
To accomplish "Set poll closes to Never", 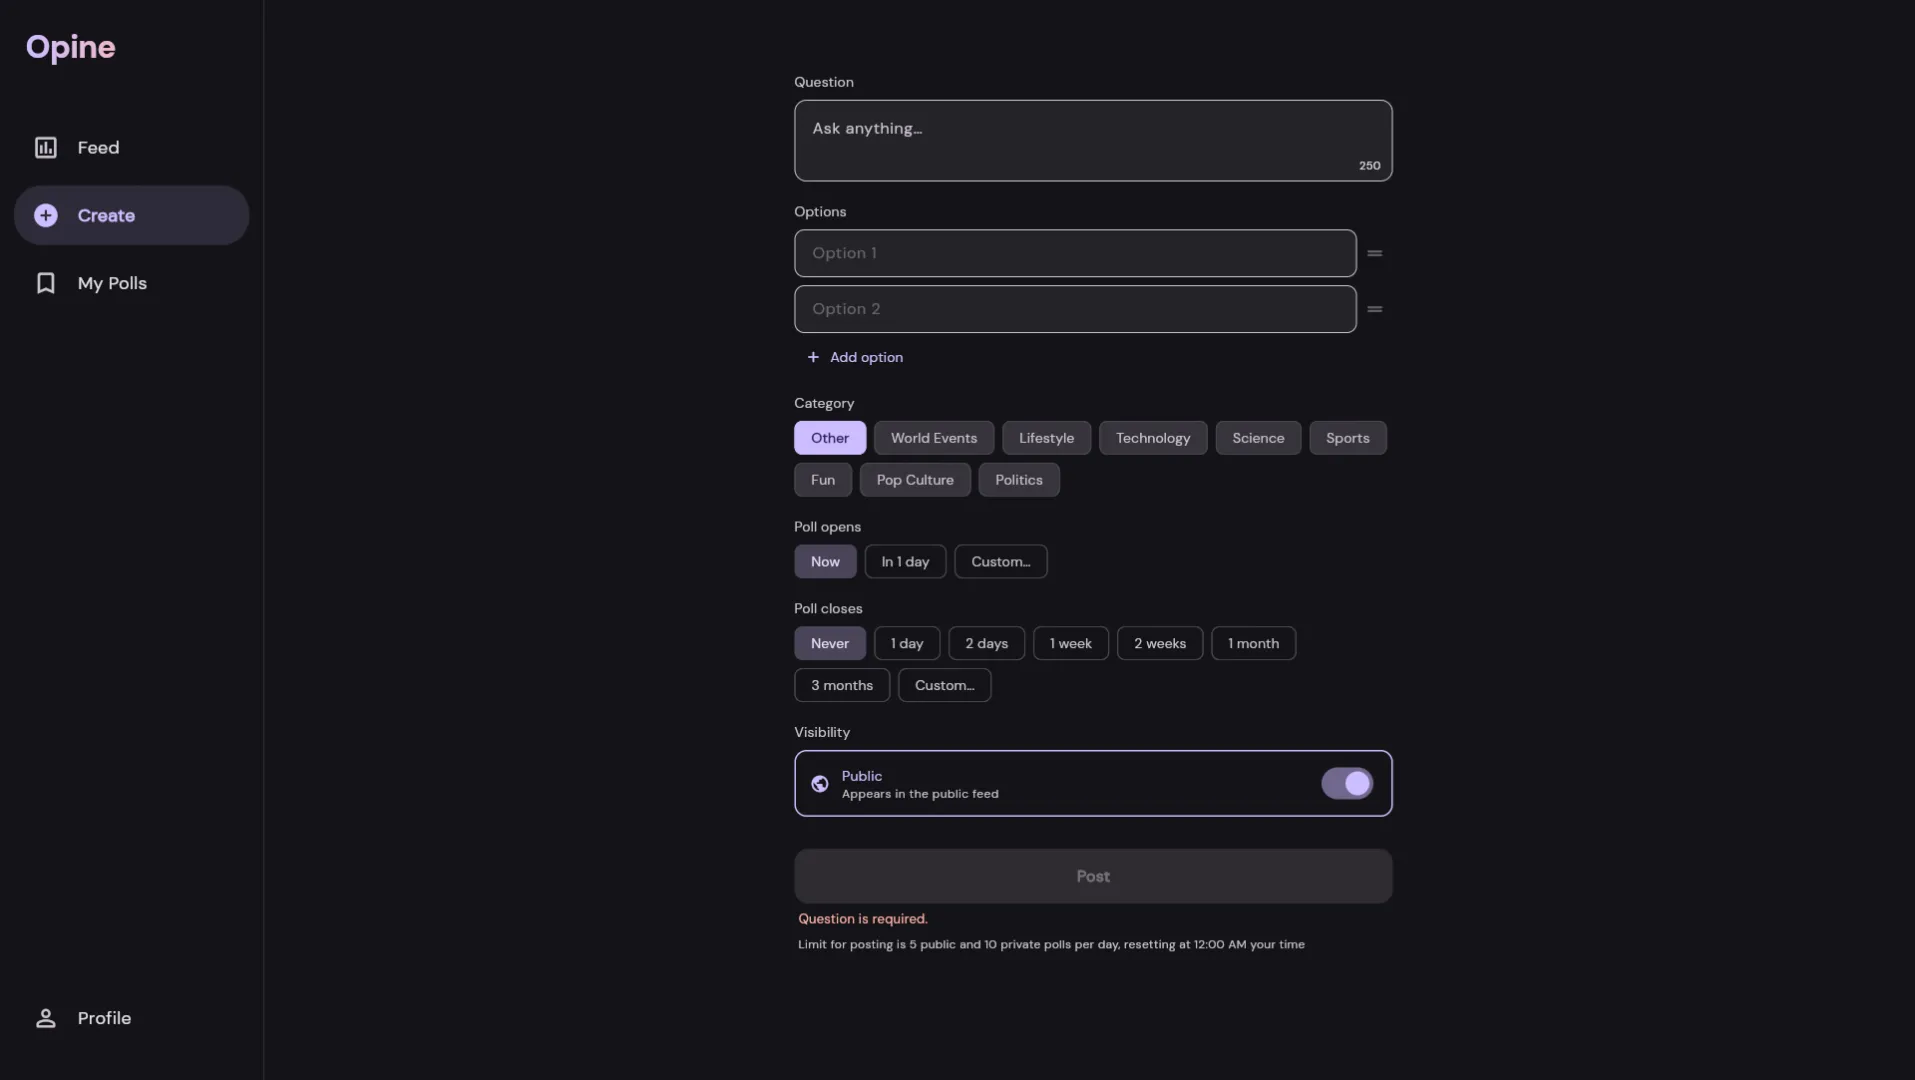I will point(830,644).
